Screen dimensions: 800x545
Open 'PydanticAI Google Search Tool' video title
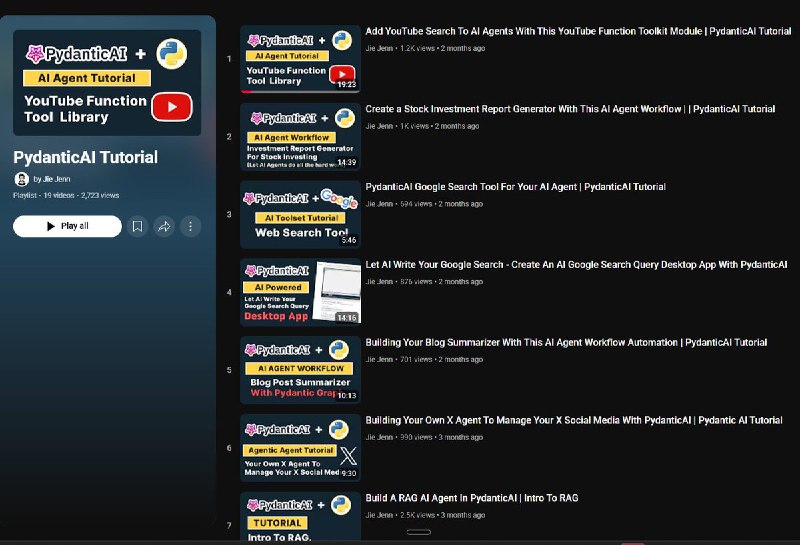pos(515,187)
